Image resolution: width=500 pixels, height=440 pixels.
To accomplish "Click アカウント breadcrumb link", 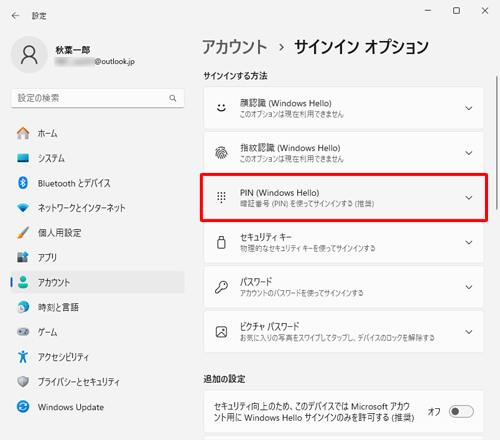I will 235,47.
